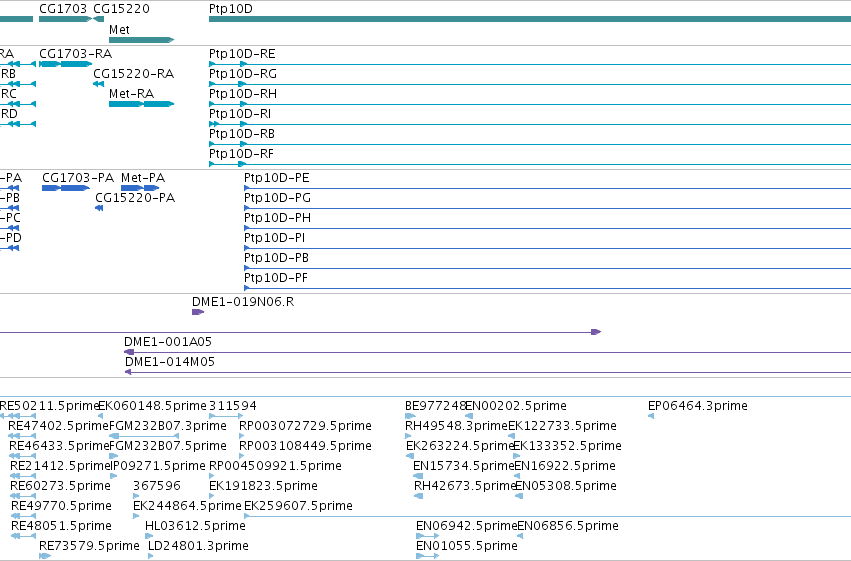Select the Met-RA transcript label
This screenshot has height=561, width=851.
coord(131,94)
